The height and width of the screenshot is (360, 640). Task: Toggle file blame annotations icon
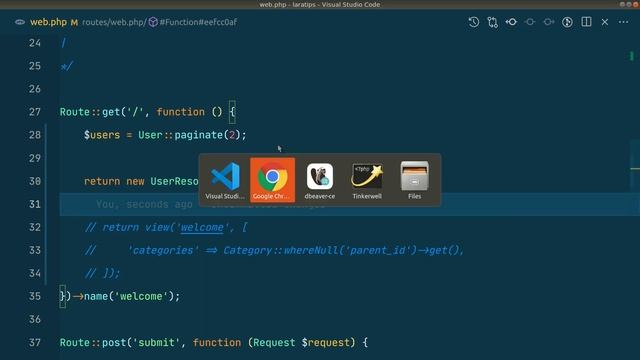click(x=567, y=22)
